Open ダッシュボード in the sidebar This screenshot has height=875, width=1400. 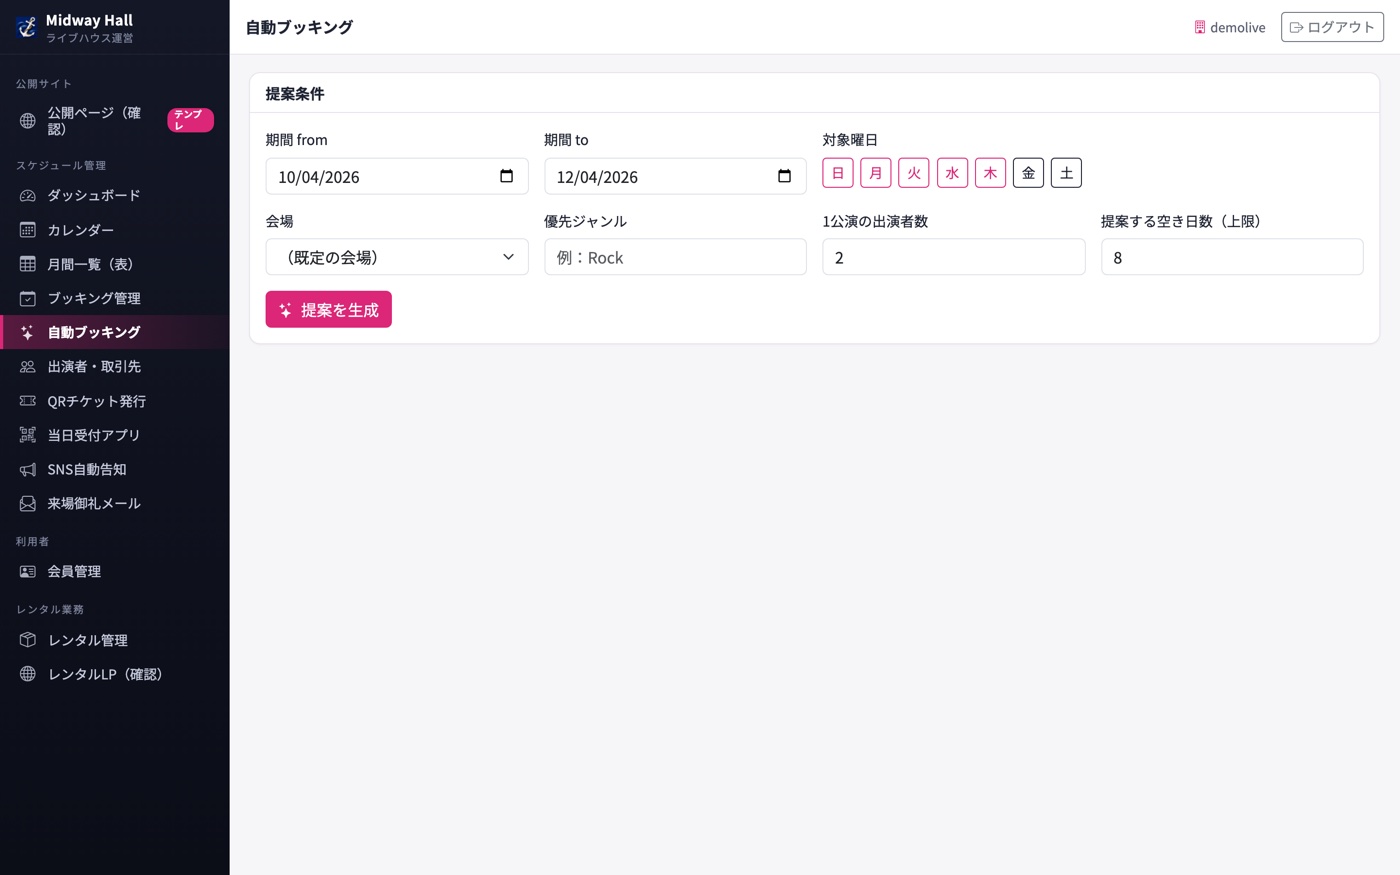pyautogui.click(x=115, y=196)
